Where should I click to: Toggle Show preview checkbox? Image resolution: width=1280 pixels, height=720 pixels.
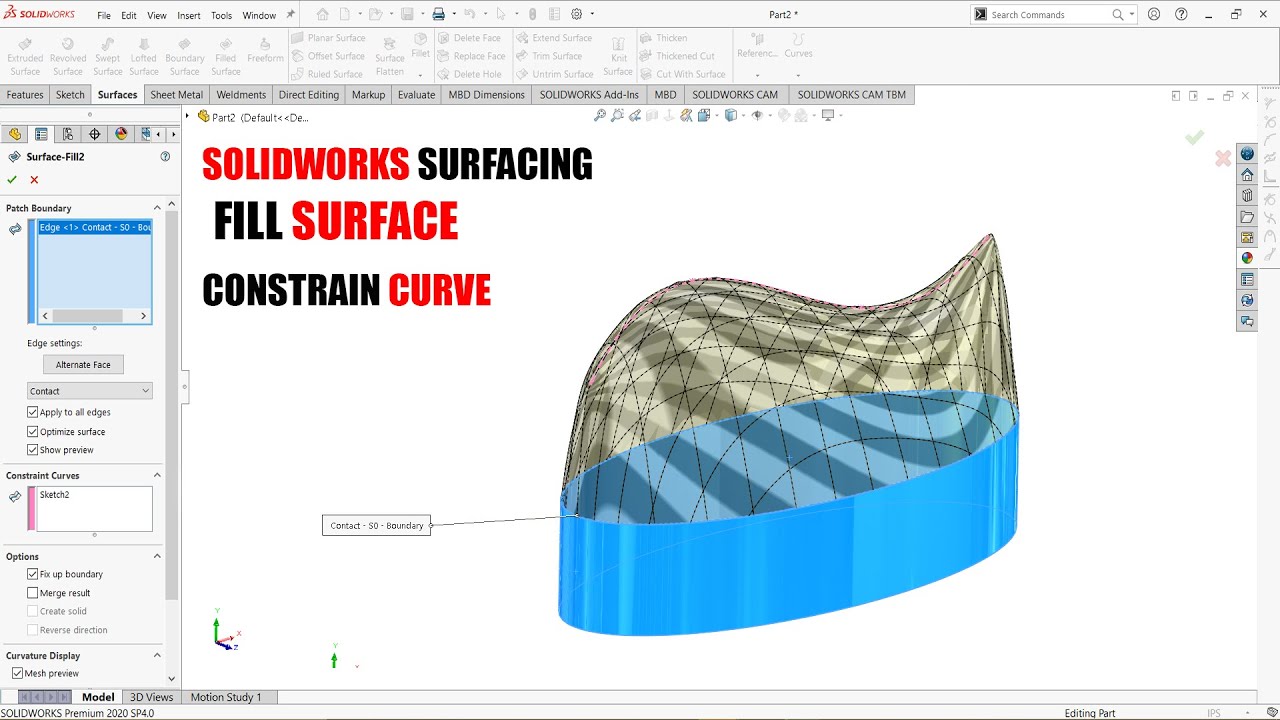pos(33,450)
